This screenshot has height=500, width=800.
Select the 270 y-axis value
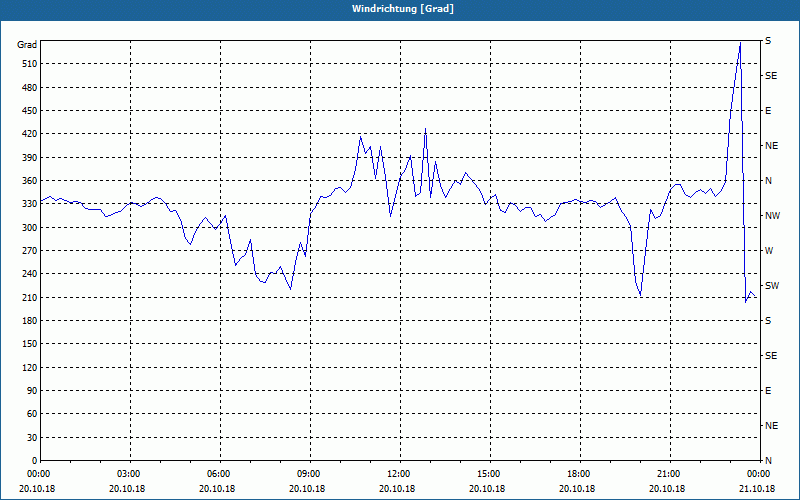click(30, 251)
